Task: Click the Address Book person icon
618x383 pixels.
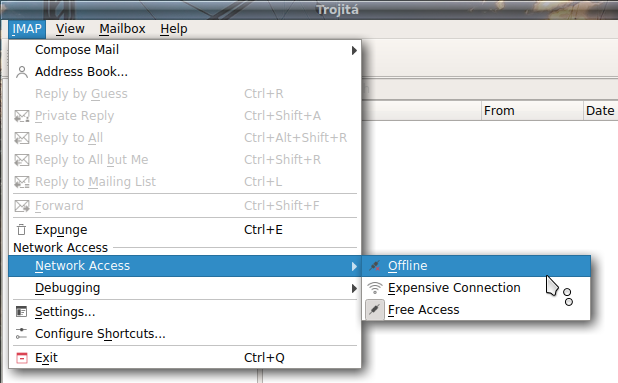Action: pos(22,72)
